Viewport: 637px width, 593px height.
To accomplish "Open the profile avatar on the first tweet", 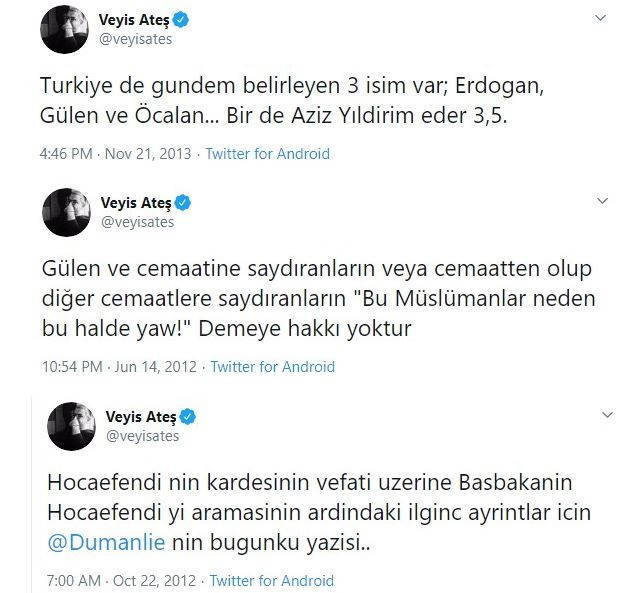I will pos(64,29).
